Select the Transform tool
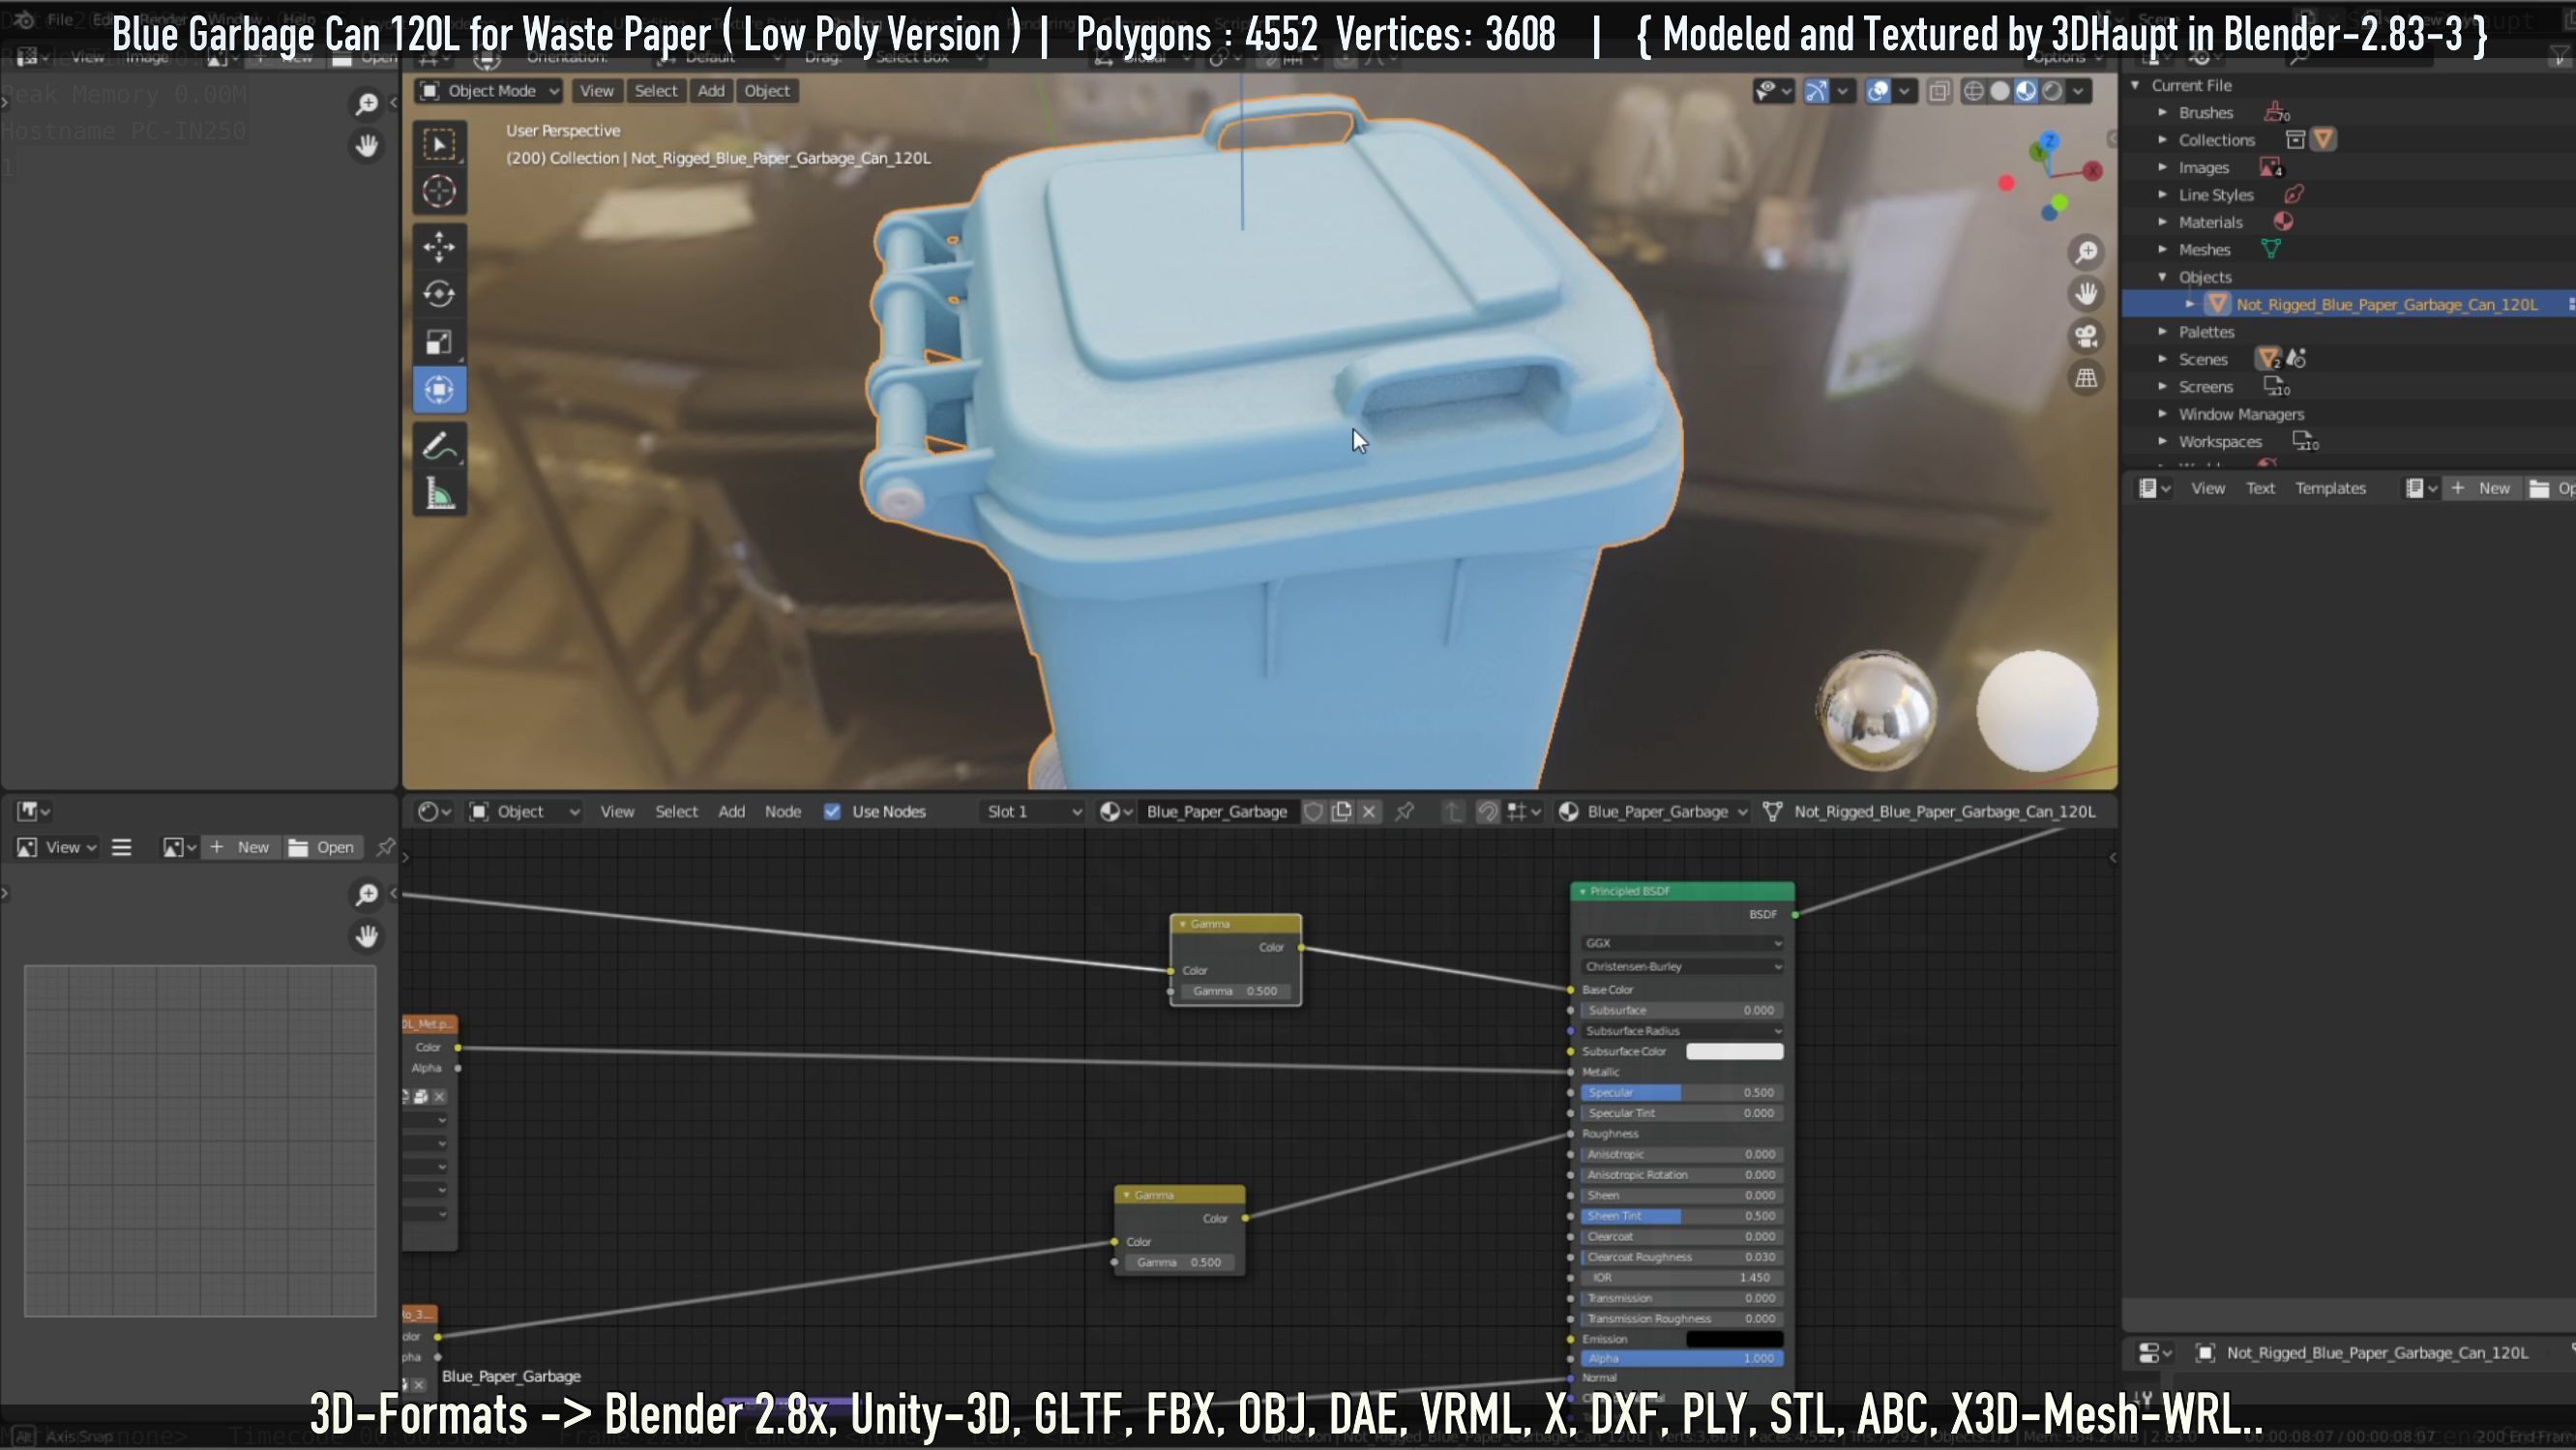The height and width of the screenshot is (1450, 2576). tap(439, 390)
